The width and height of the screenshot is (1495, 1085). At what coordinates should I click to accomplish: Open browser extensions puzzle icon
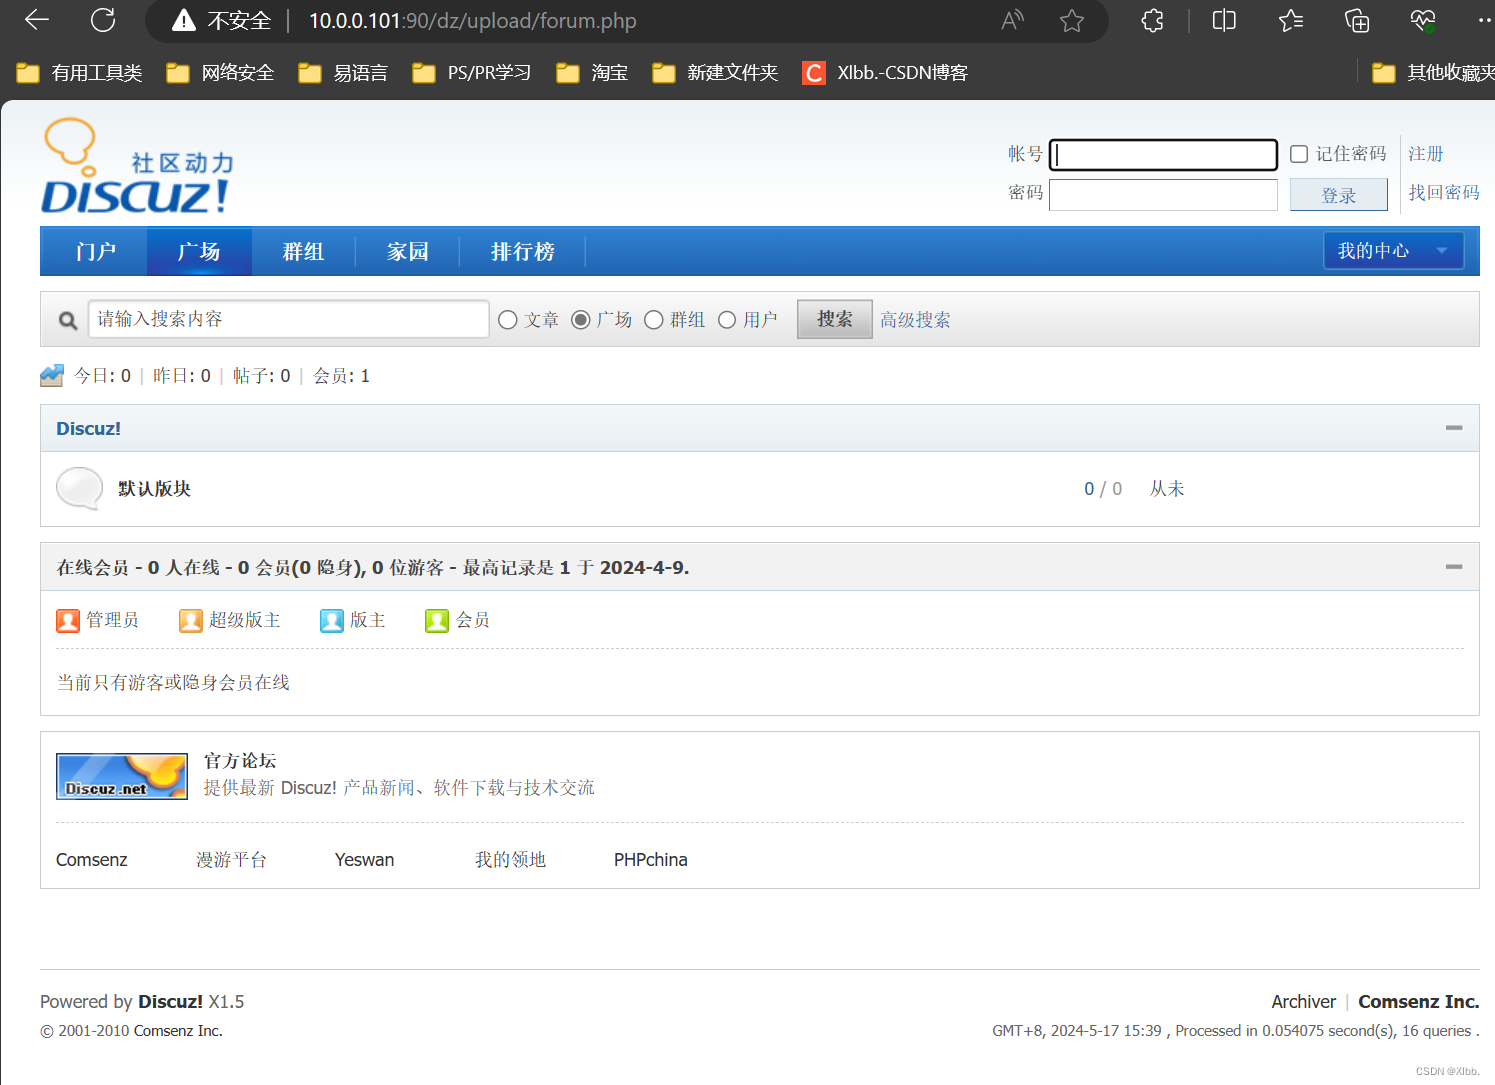1152,20
